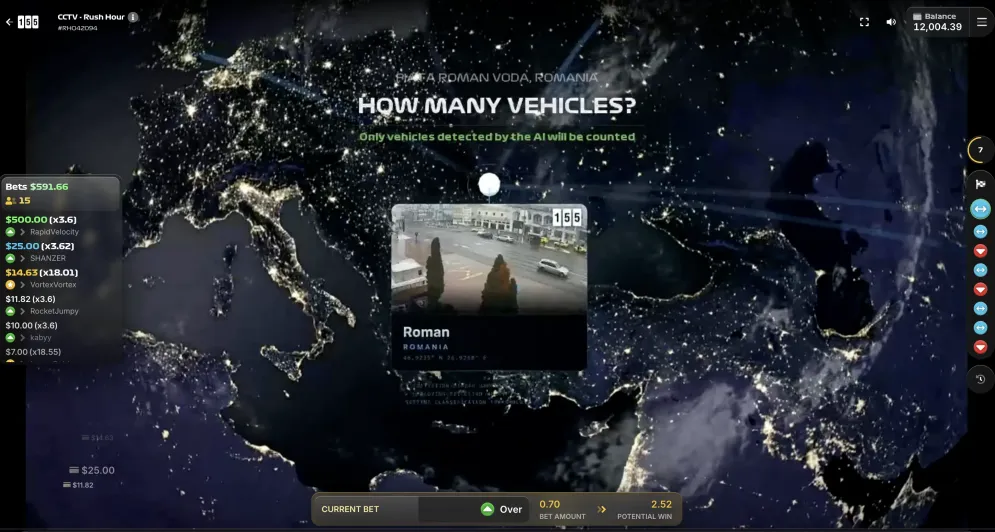Click the $7.00 (x18.55) bet amount

tap(33, 352)
